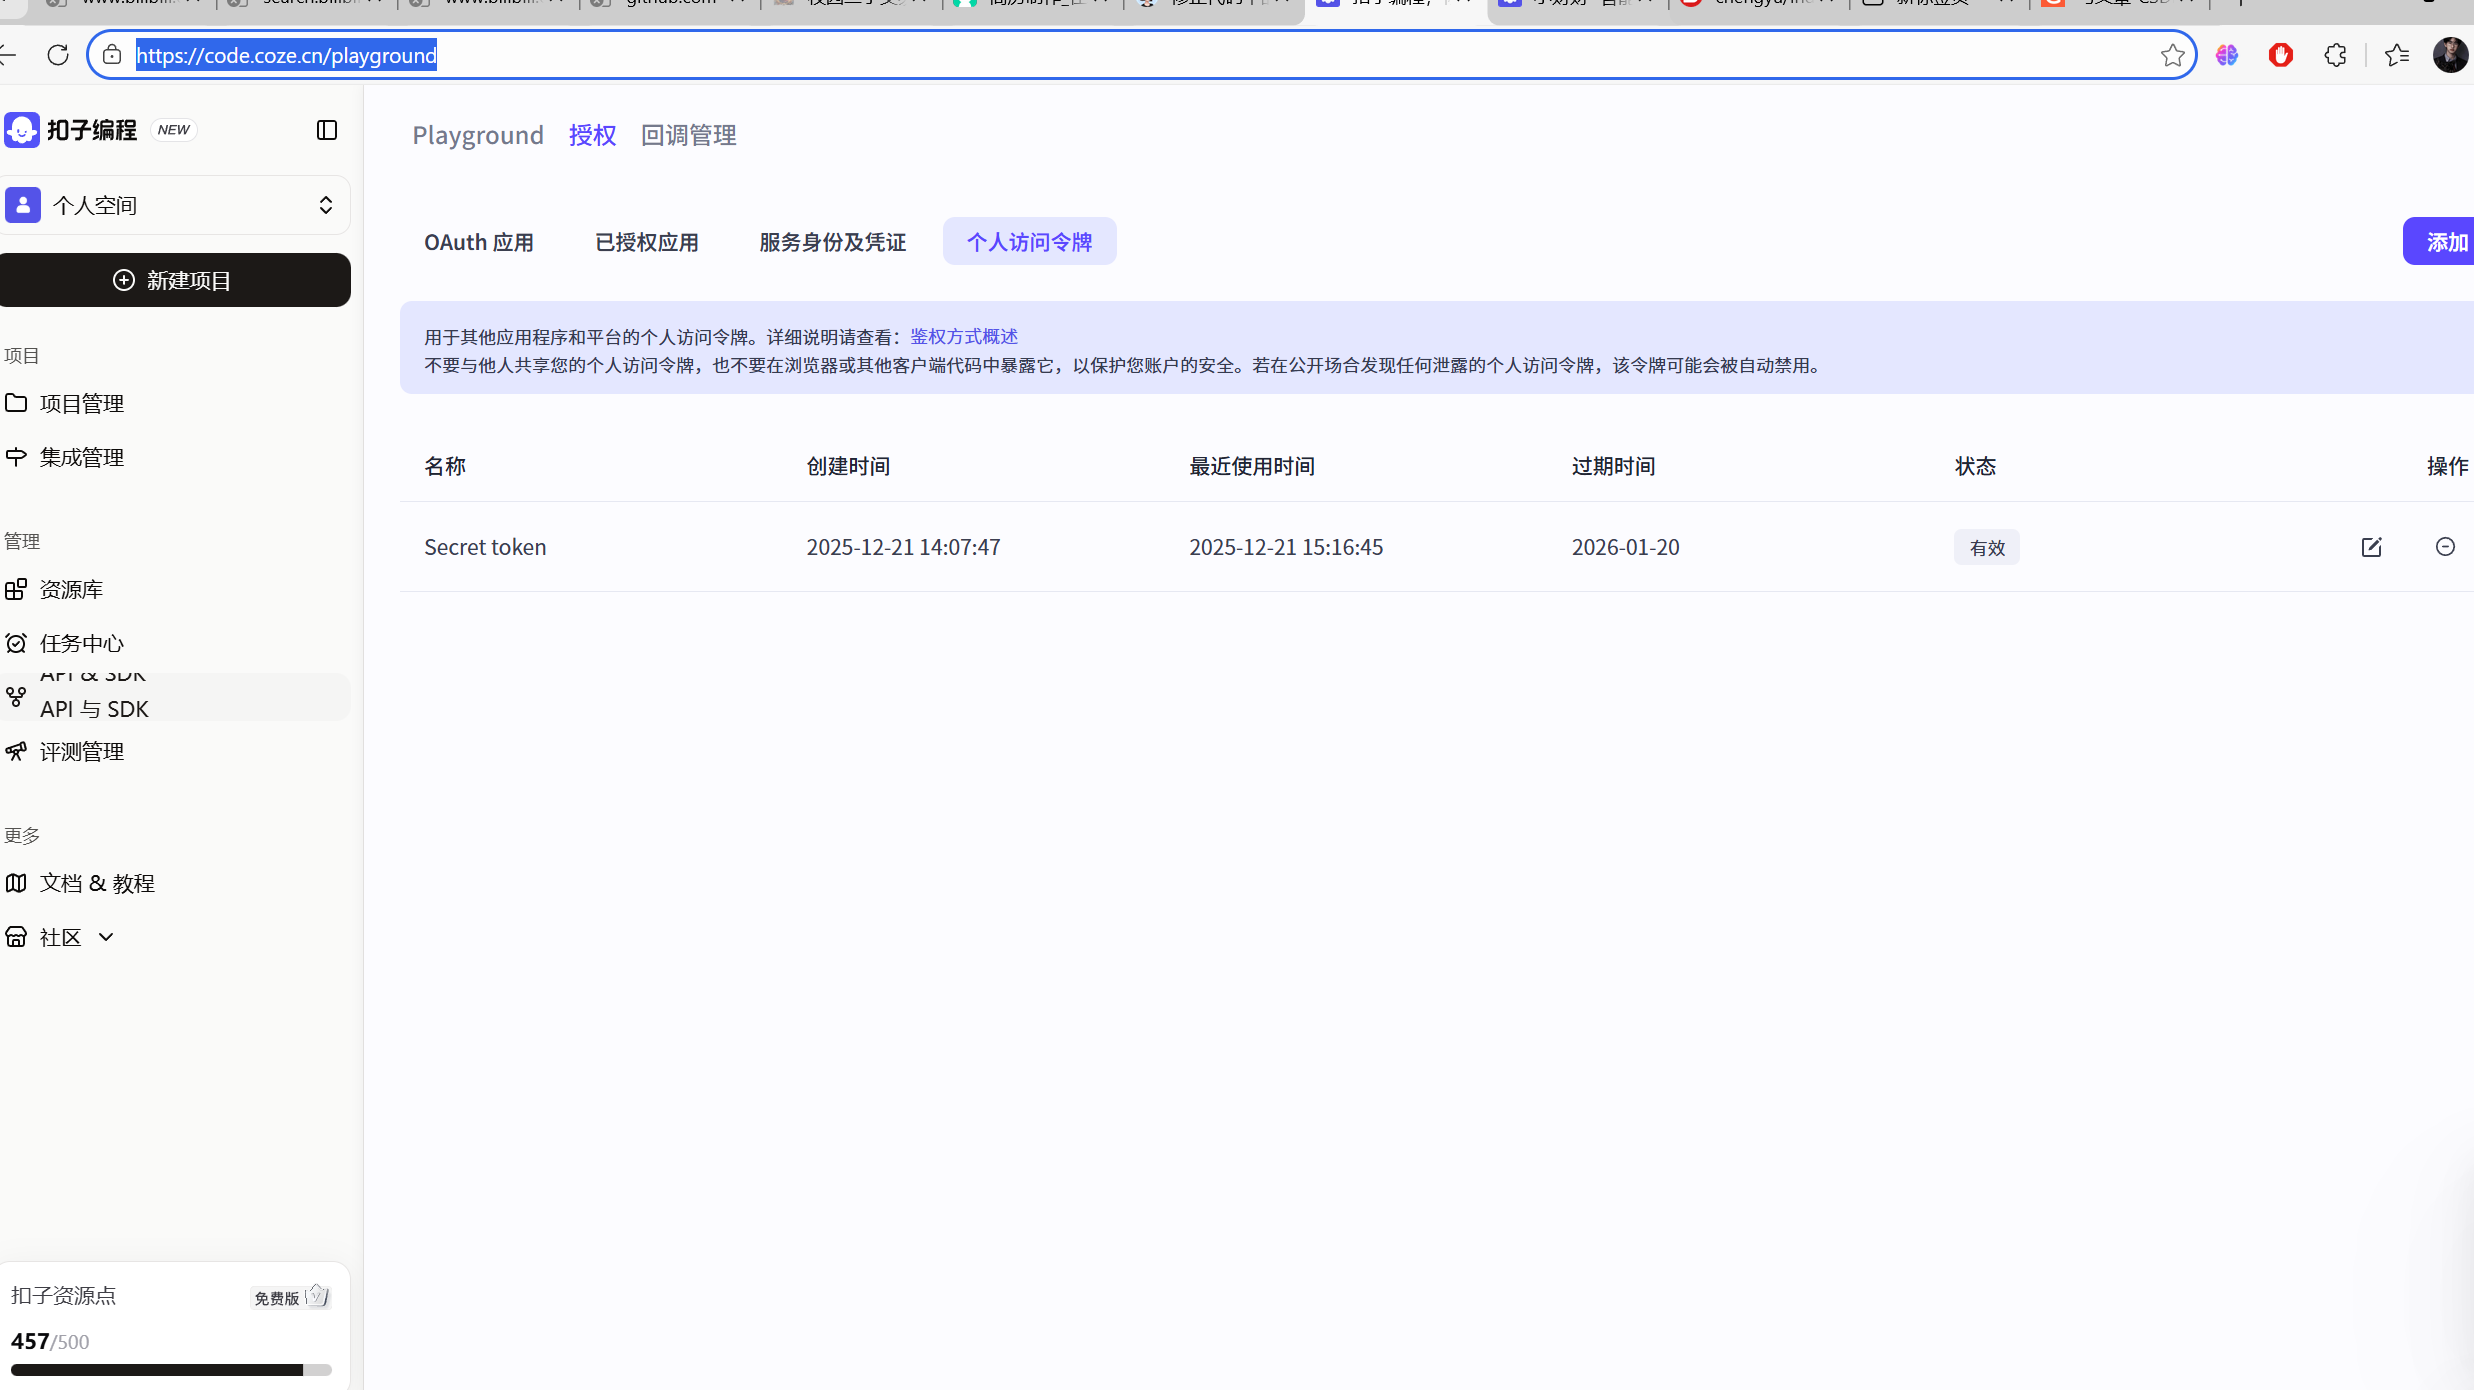2474x1390 pixels.
Task: Click the 过期时间 column header
Action: click(1613, 466)
